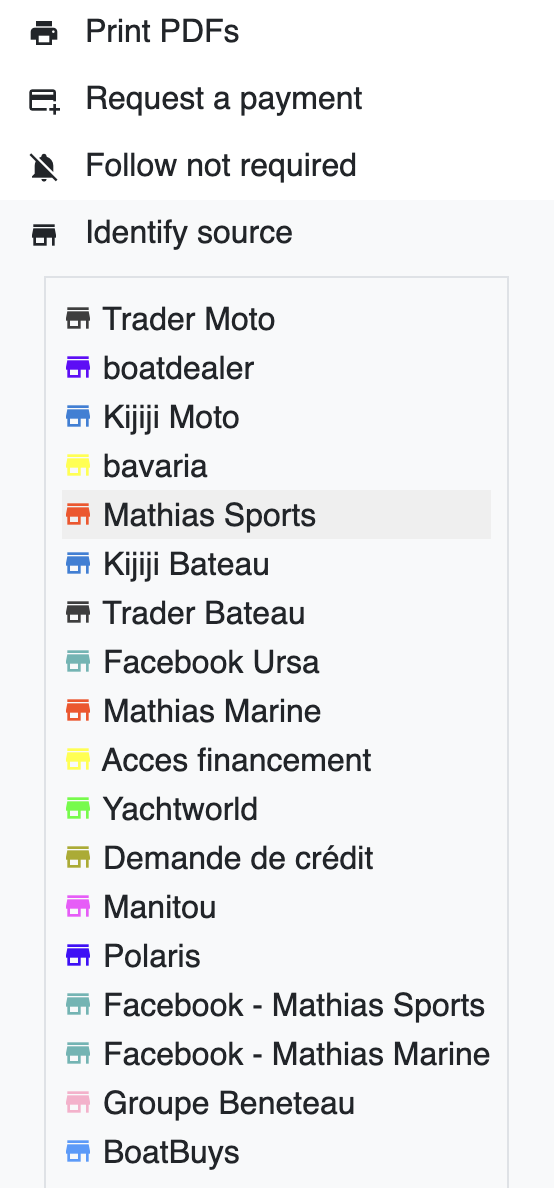Screen dimensions: 554x1188
Task: Click the pink store icon beside Groupe Beneteau
Action: point(78,1103)
